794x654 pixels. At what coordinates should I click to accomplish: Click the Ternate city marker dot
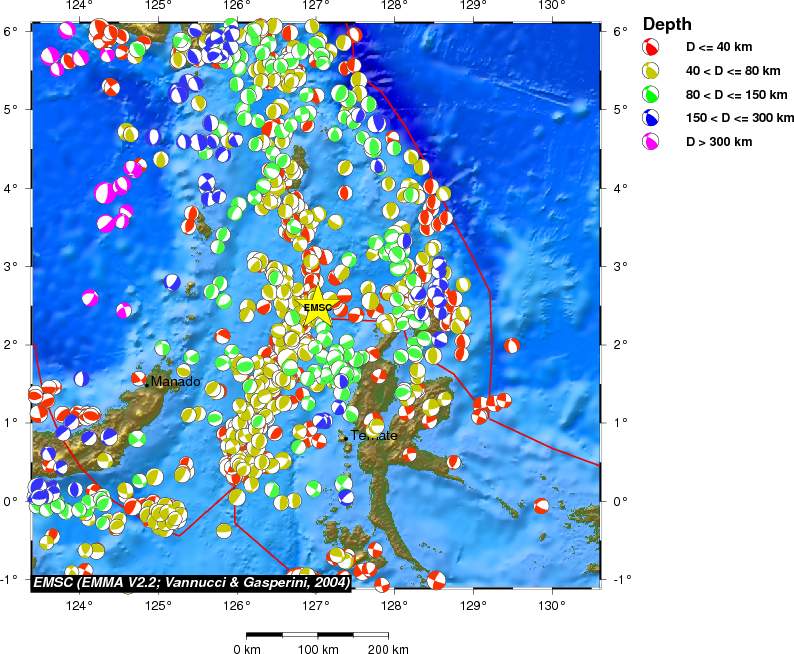345,437
